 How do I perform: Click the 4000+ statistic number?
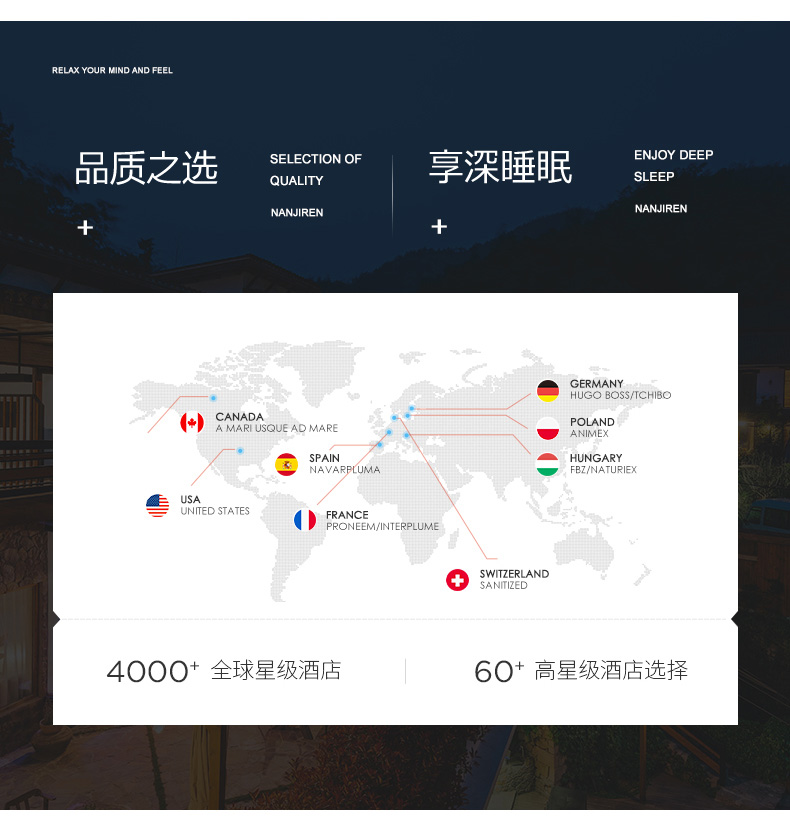pyautogui.click(x=152, y=671)
